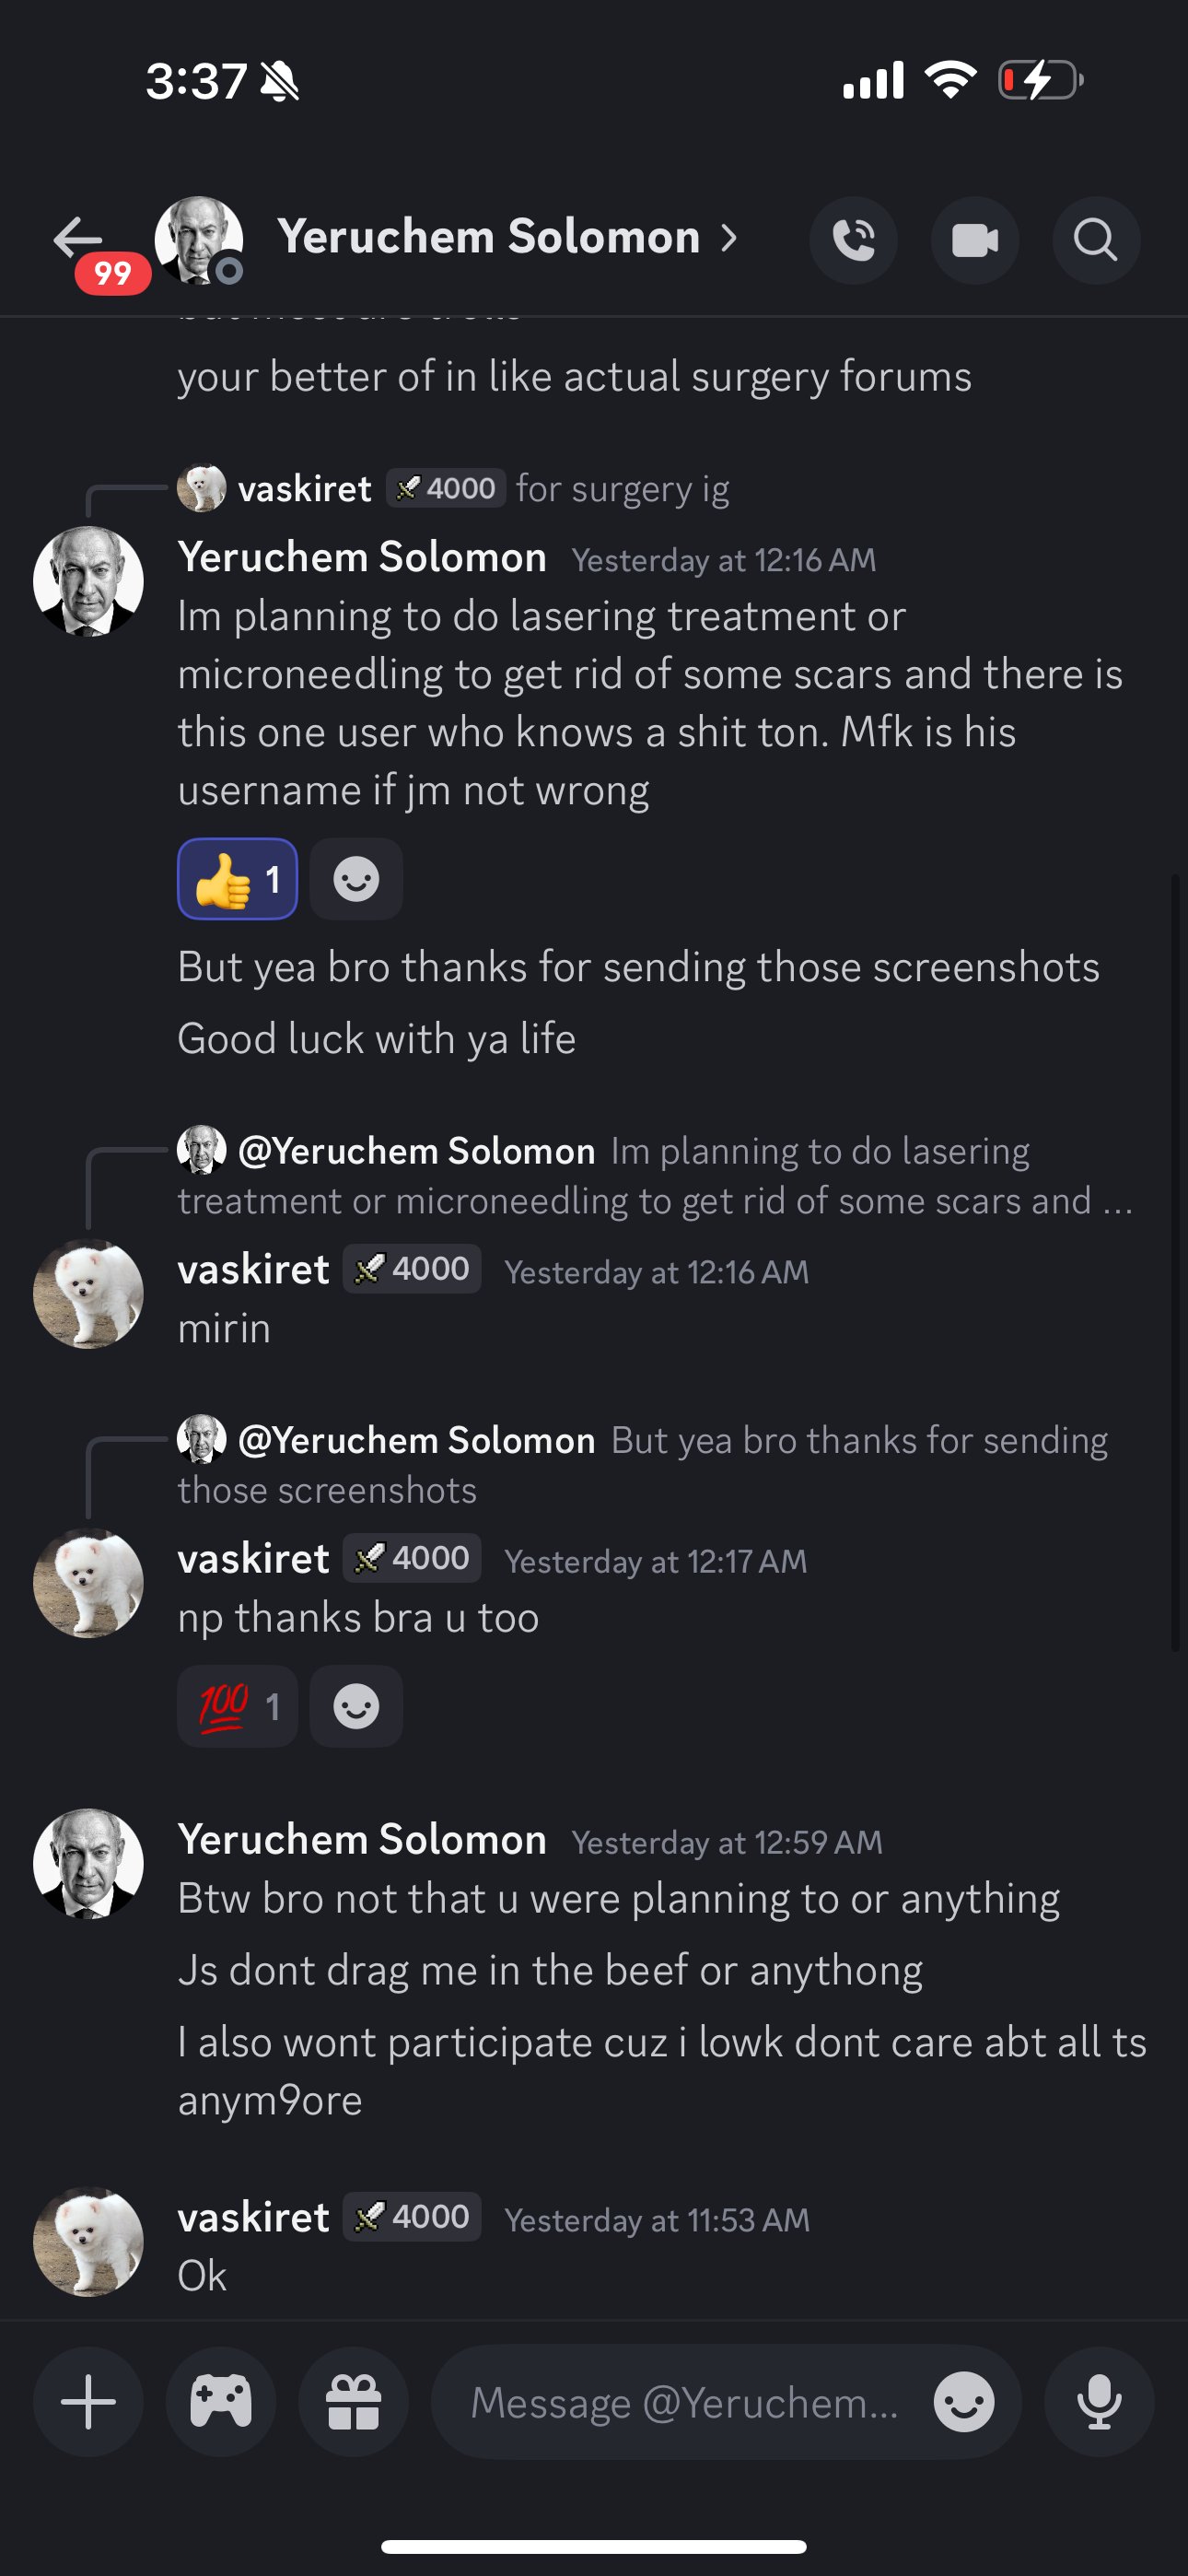Tap vaskiret's dog avatar beside "mirin"
Screen dimensions: 1188x2576
(88, 1294)
